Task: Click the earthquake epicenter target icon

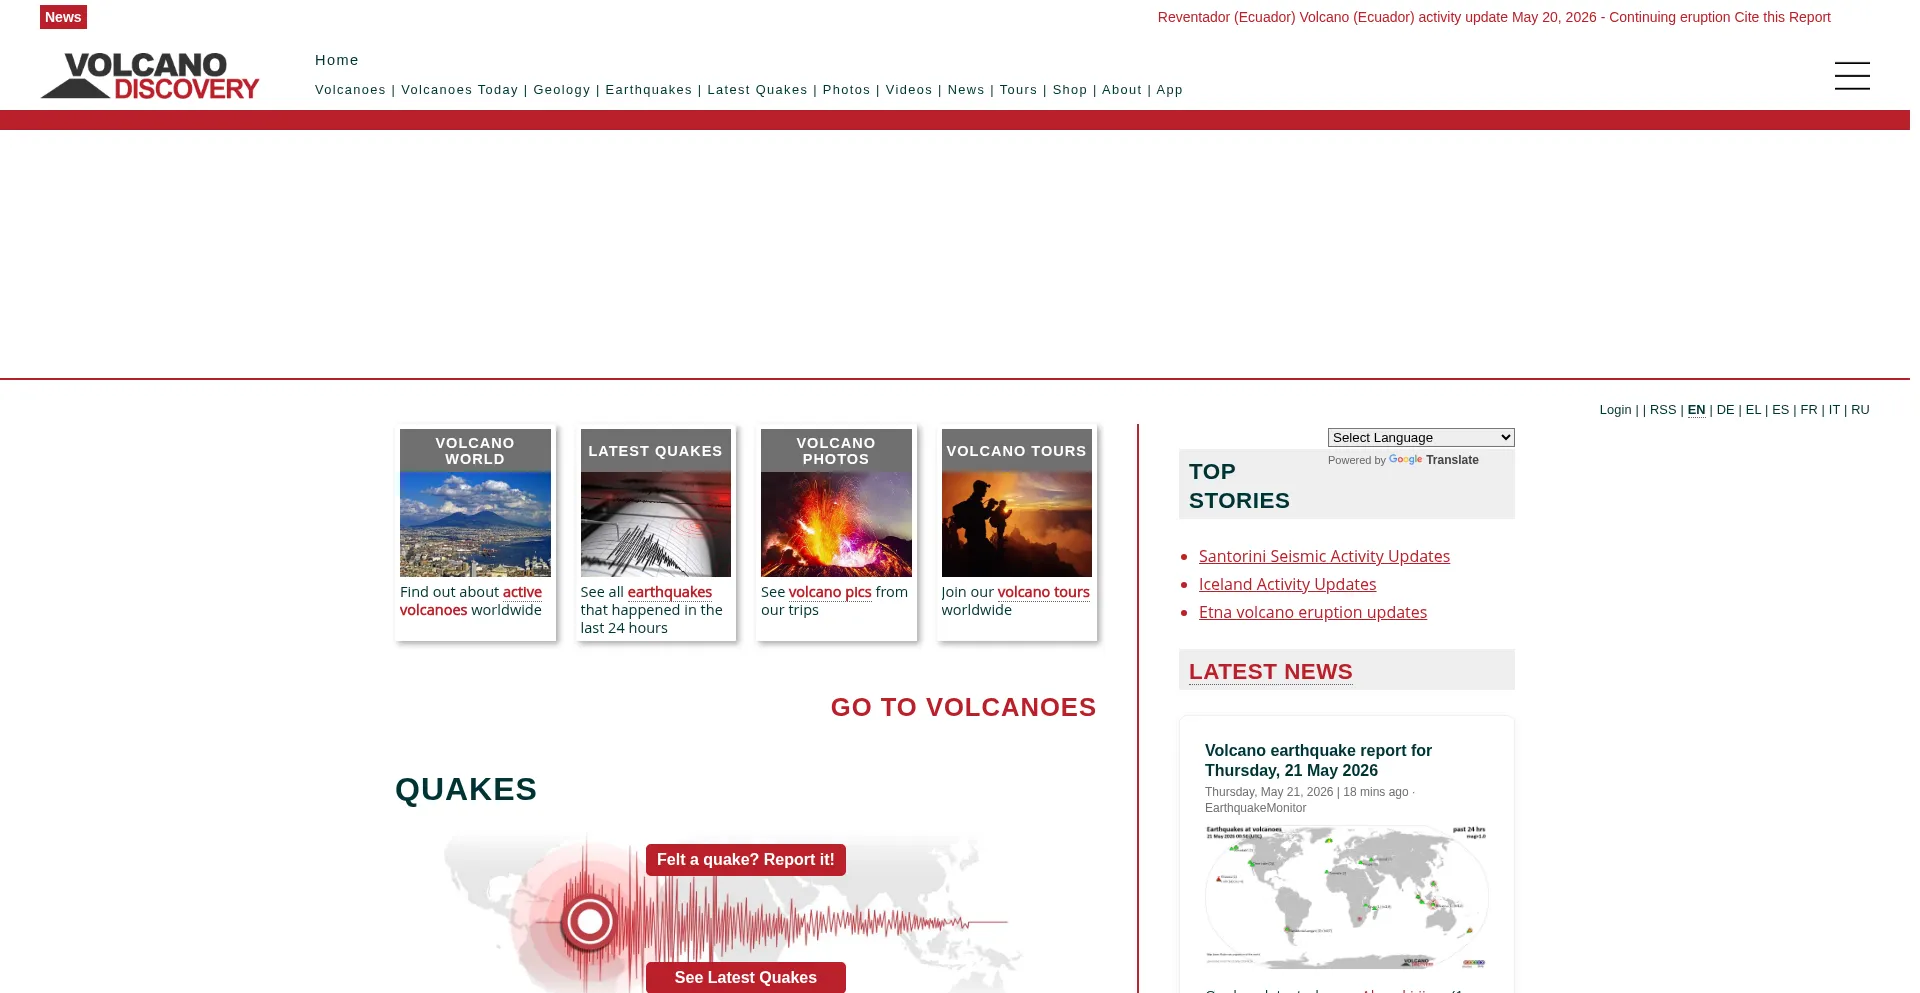Action: [x=589, y=921]
